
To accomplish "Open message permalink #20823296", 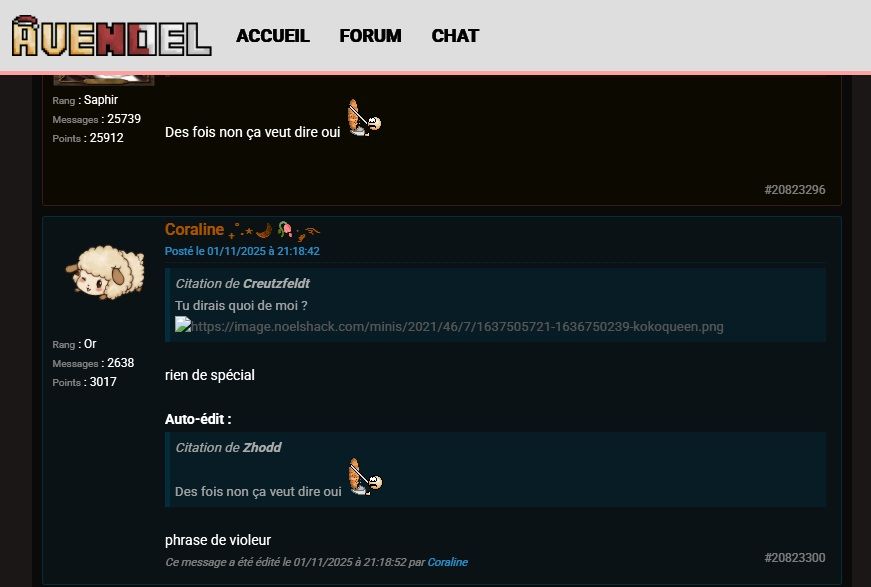I will pos(795,190).
